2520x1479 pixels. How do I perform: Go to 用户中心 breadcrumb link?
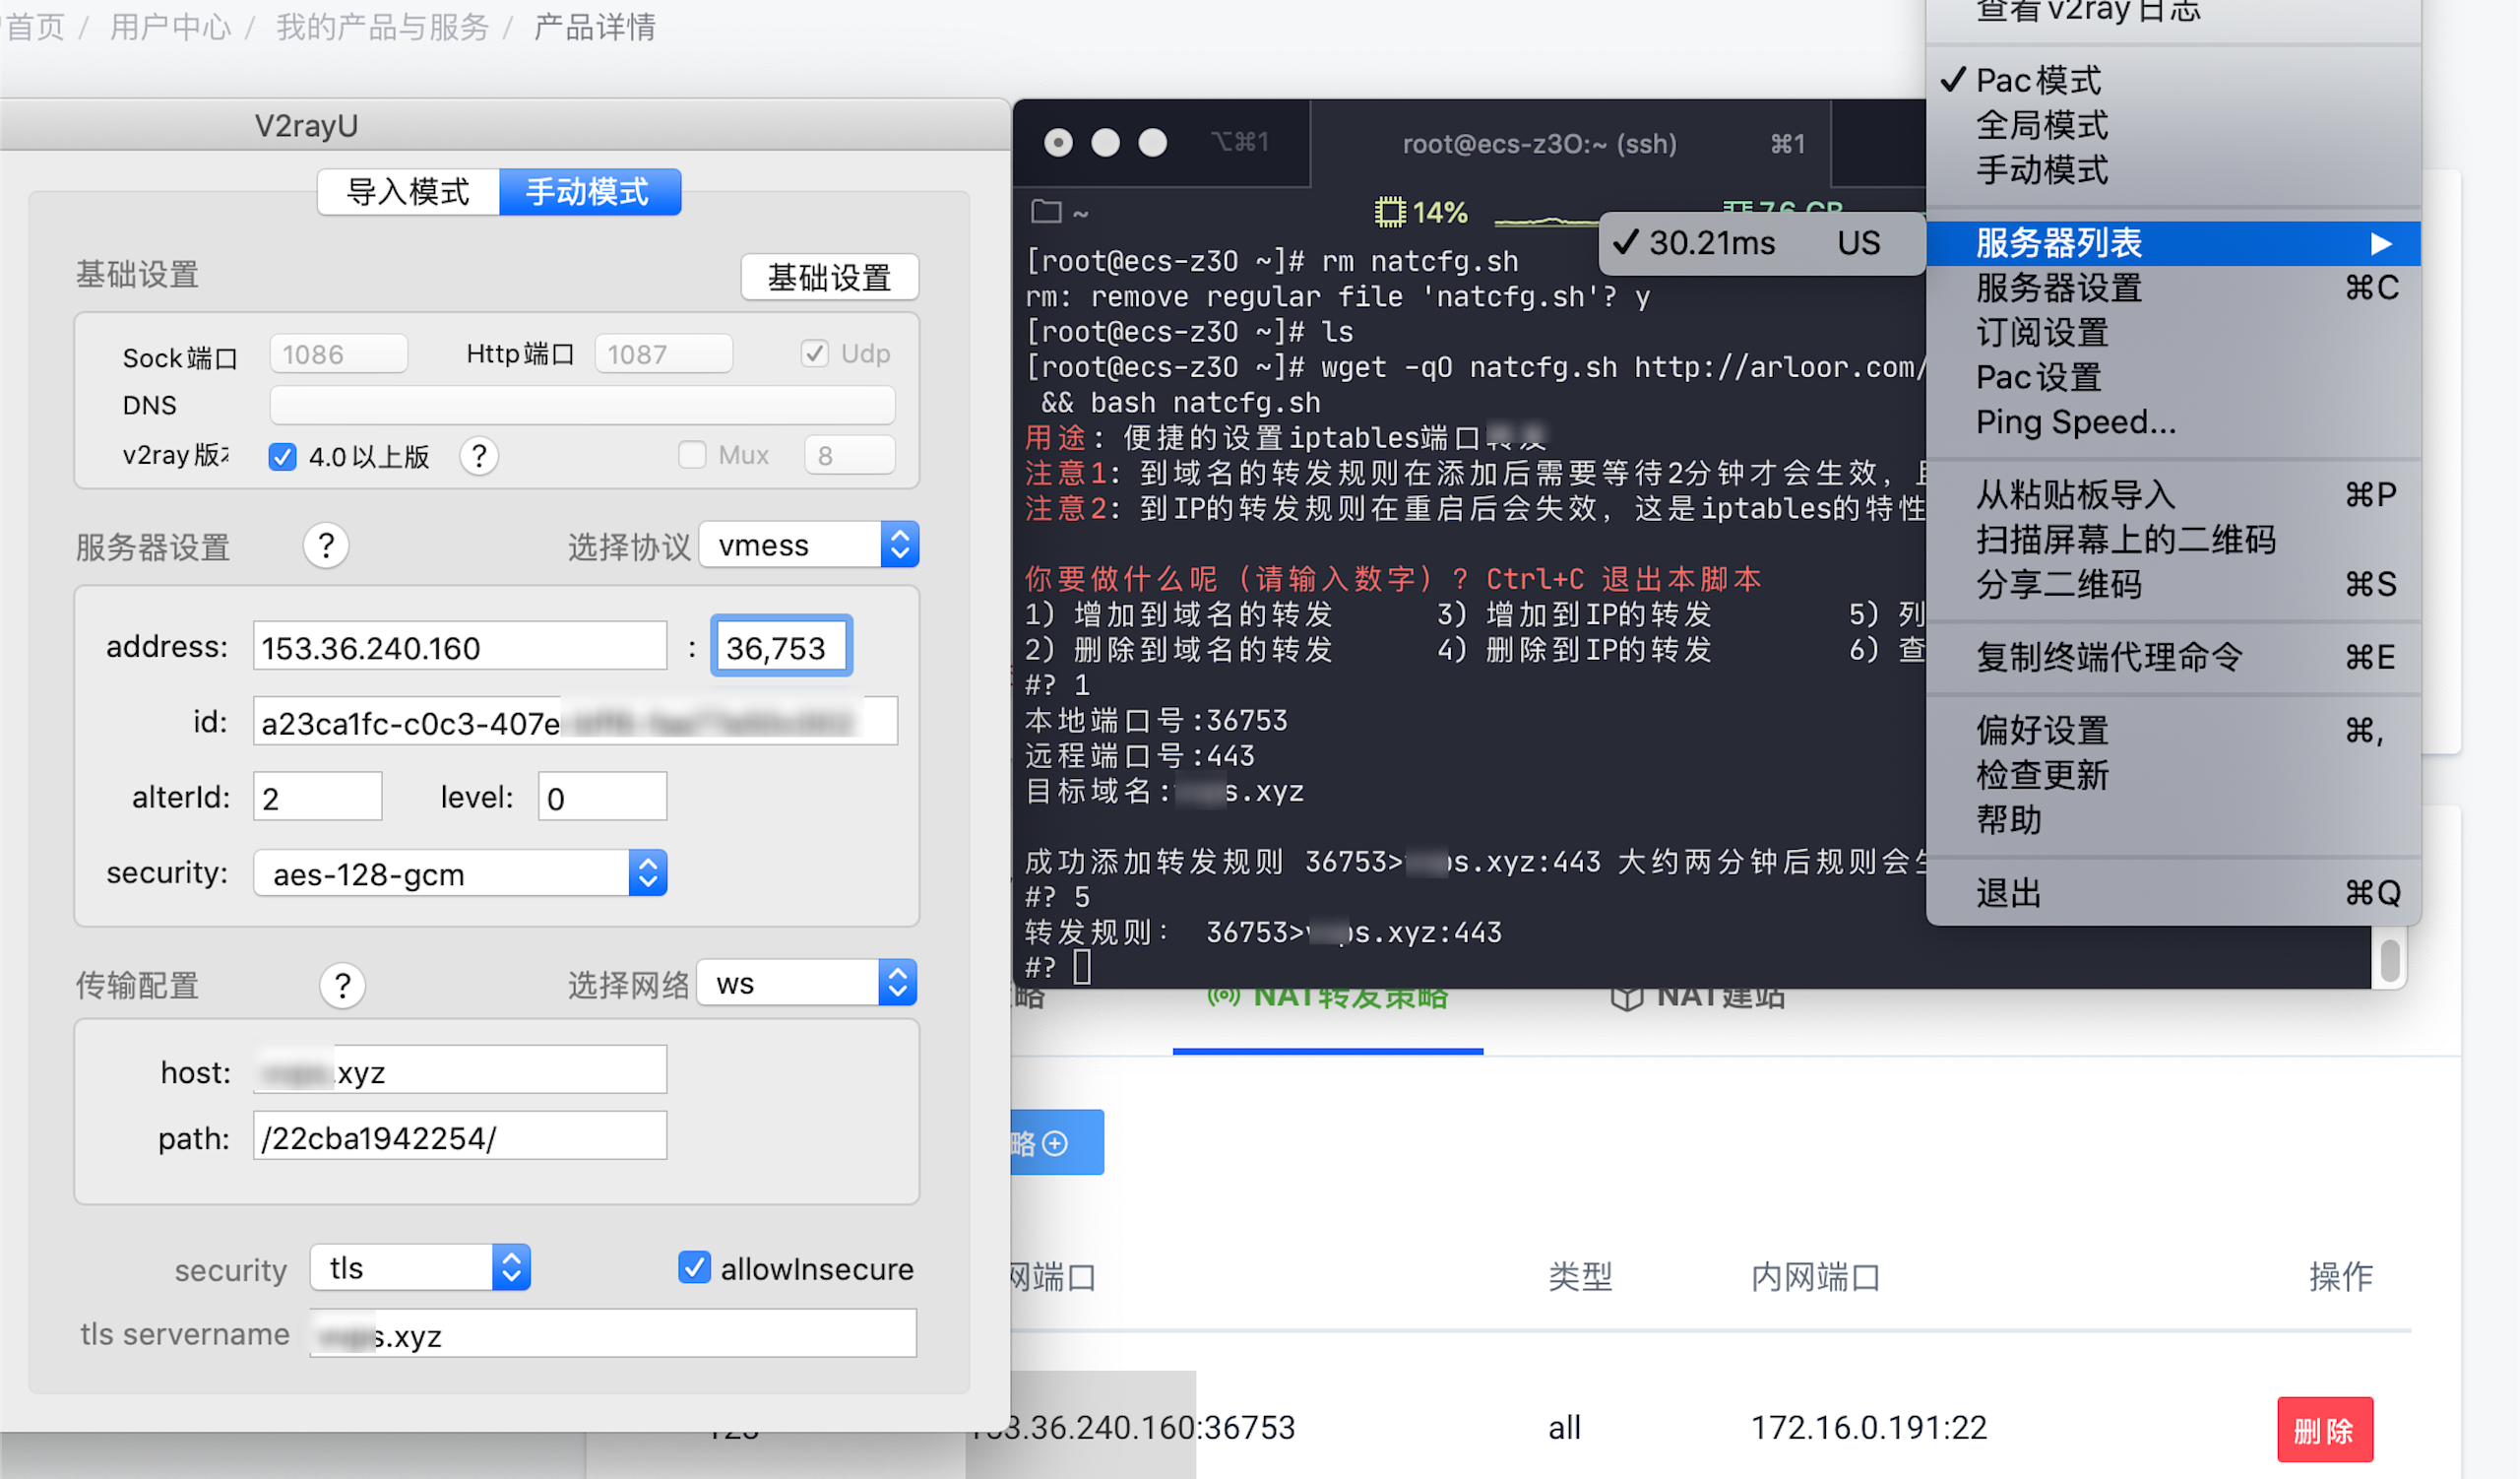point(170,27)
